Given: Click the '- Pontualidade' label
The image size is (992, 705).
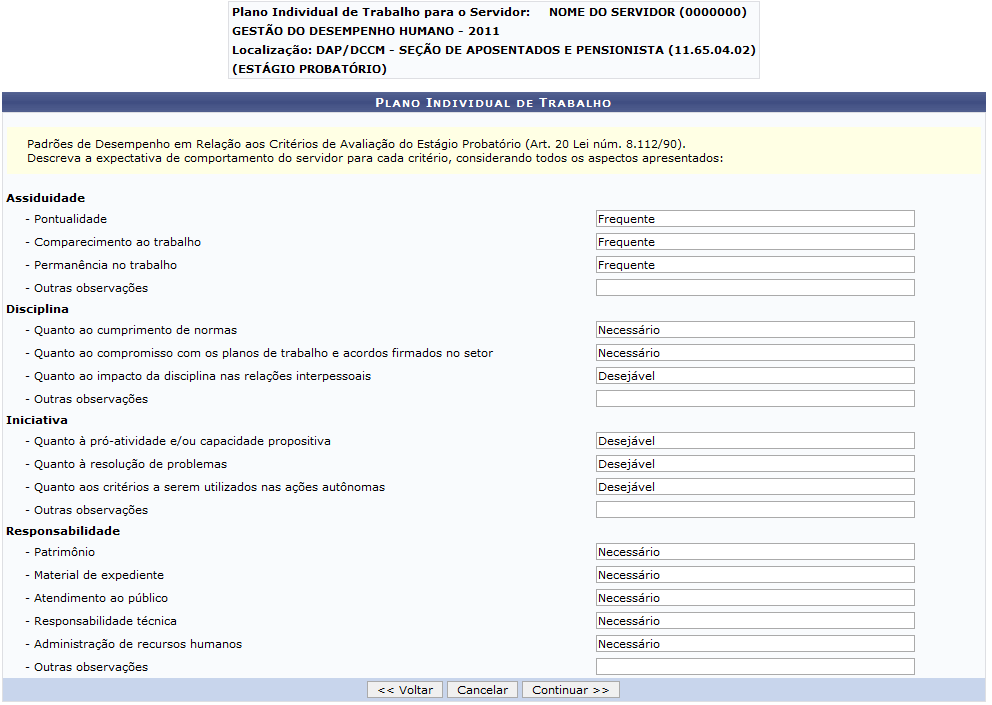Looking at the screenshot, I should coord(66,219).
